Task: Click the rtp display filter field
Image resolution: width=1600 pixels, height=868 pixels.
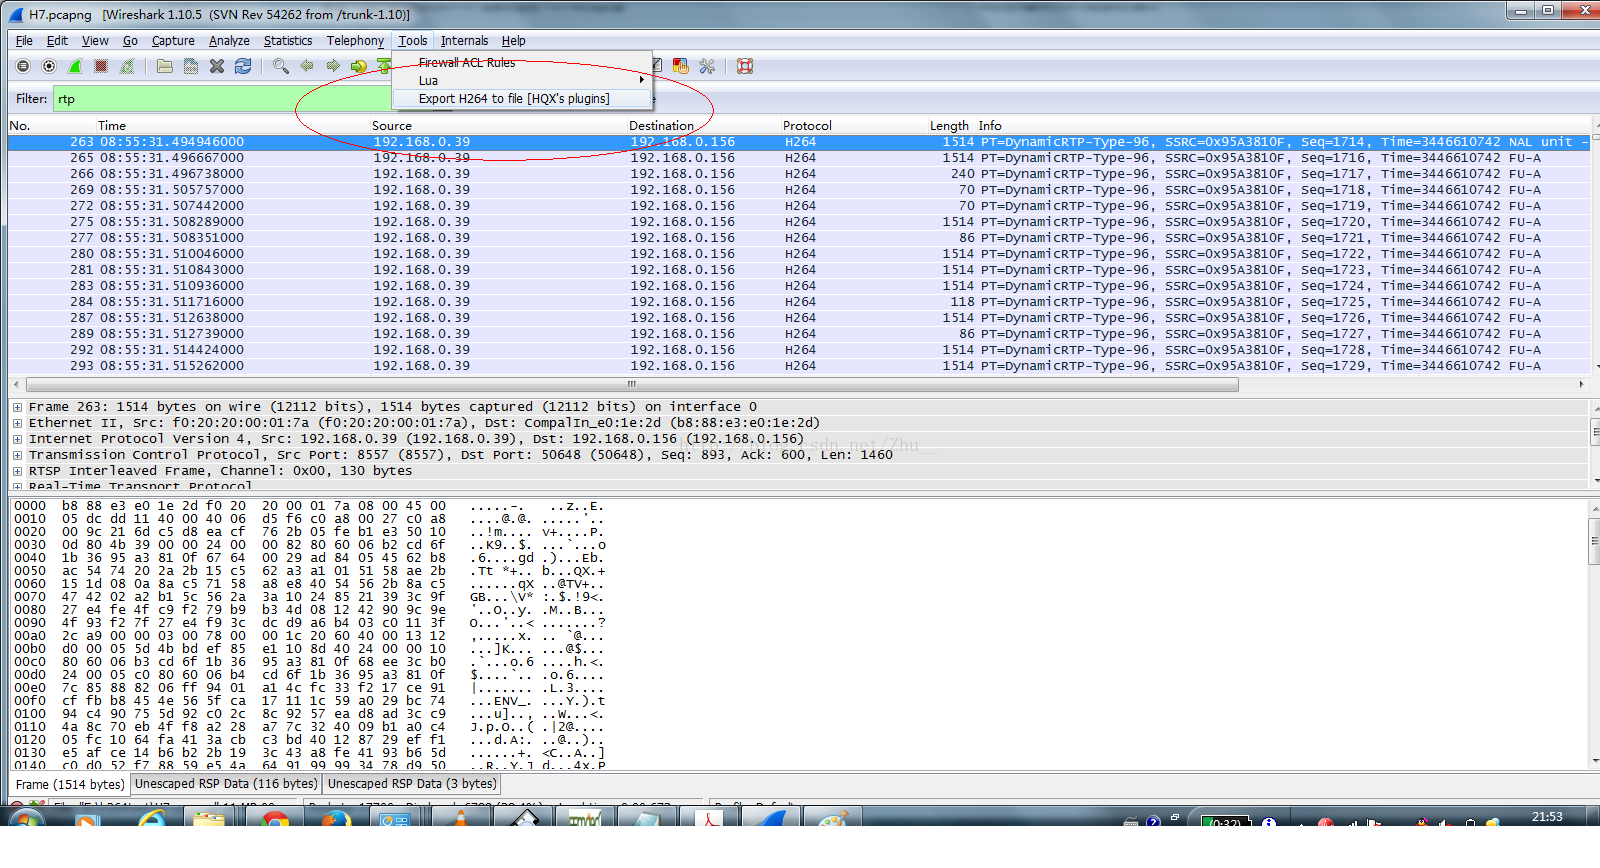Action: [x=220, y=99]
